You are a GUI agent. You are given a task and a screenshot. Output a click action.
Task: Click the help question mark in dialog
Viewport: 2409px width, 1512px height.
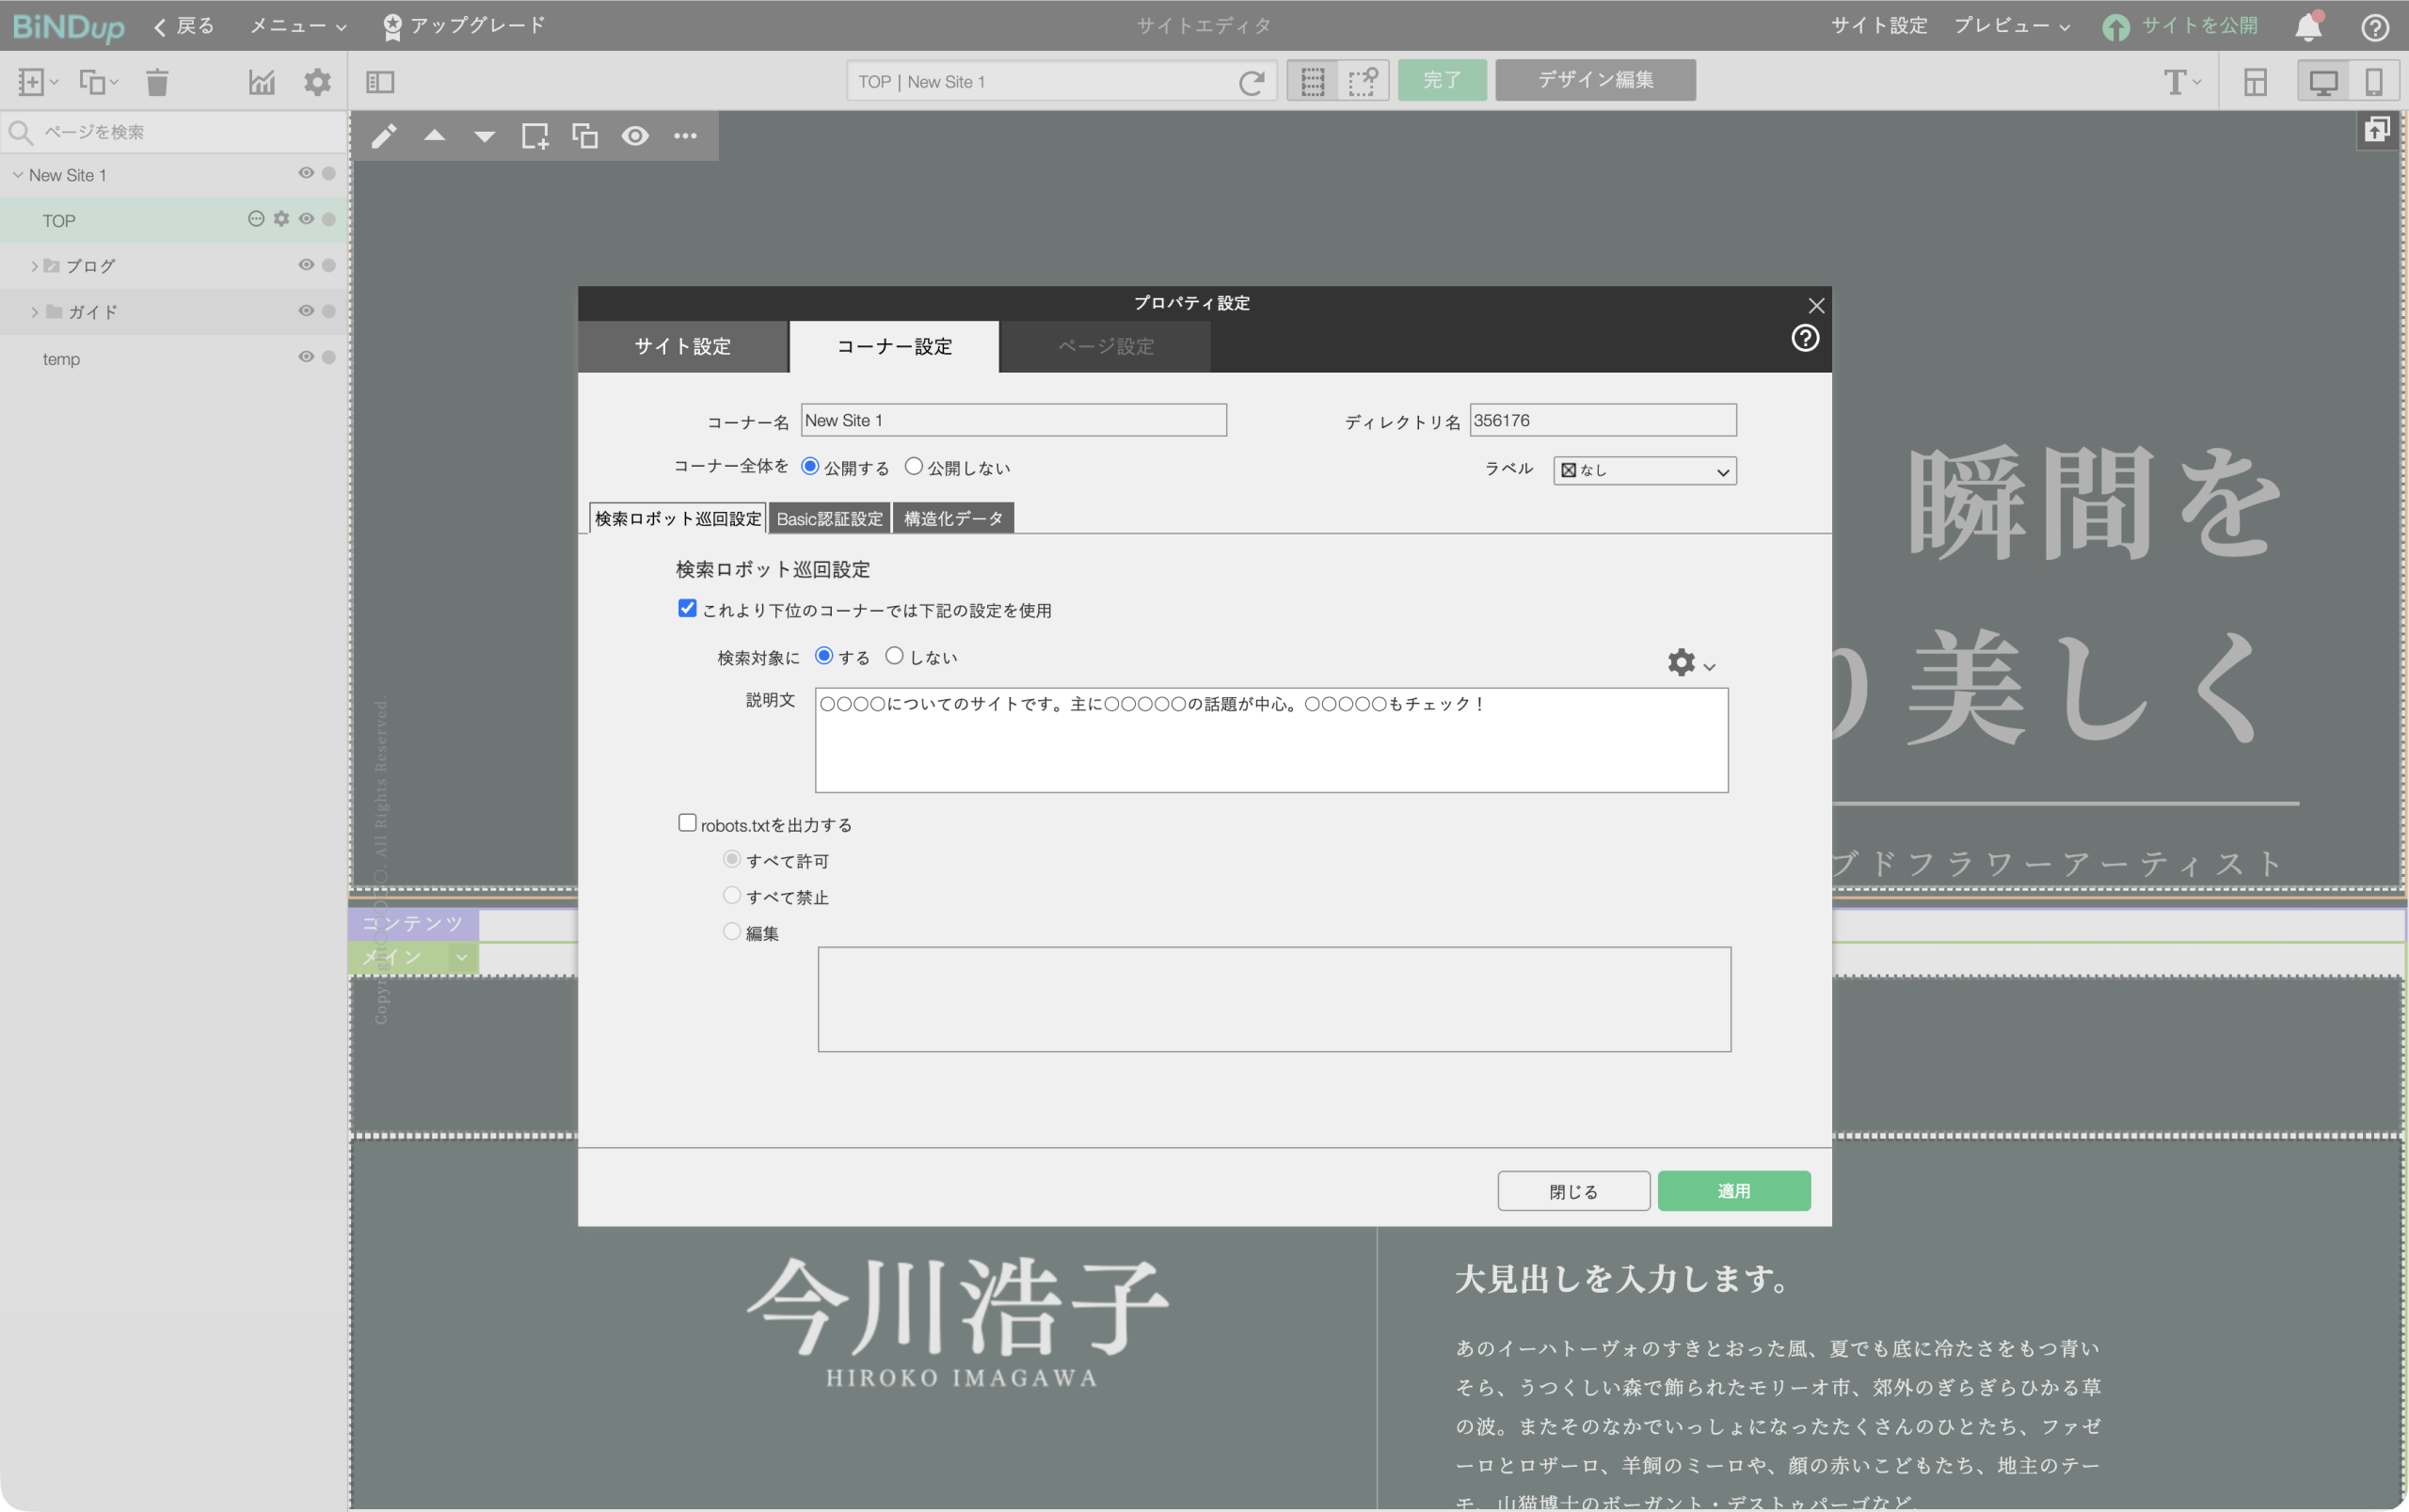1805,338
